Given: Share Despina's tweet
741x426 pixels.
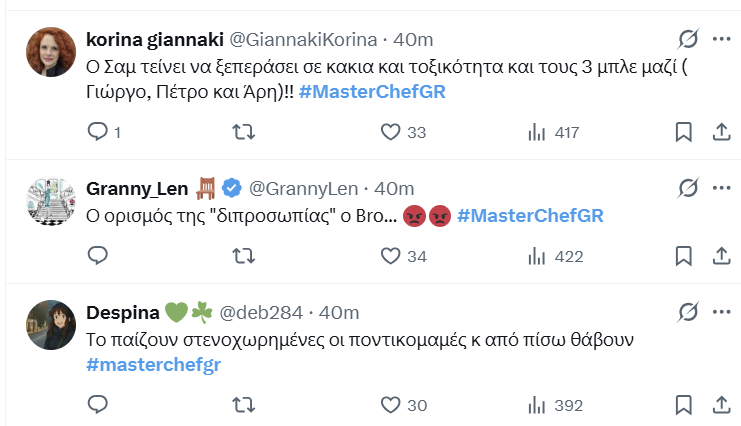Looking at the screenshot, I should pos(720,404).
